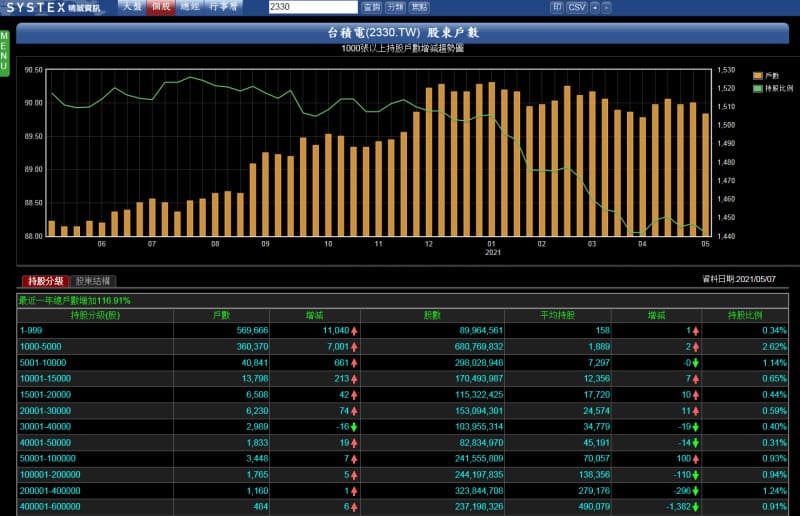Screen dimensions: 800x516
Task: Click the green down arrow in 30001-40000 row
Action: (354, 426)
